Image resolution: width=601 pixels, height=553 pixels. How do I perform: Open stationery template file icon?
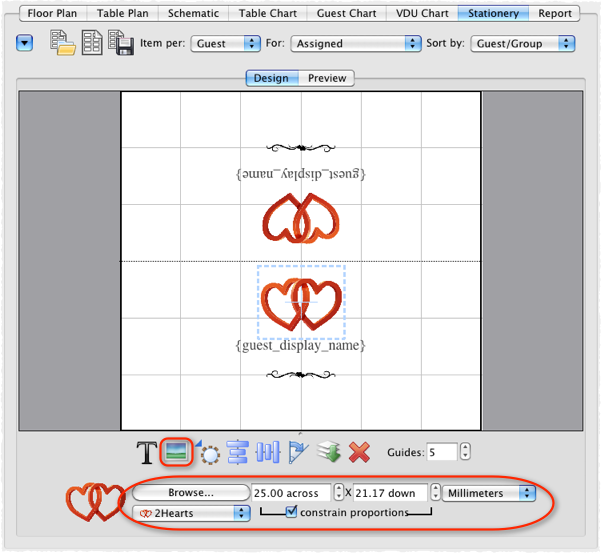coord(63,45)
